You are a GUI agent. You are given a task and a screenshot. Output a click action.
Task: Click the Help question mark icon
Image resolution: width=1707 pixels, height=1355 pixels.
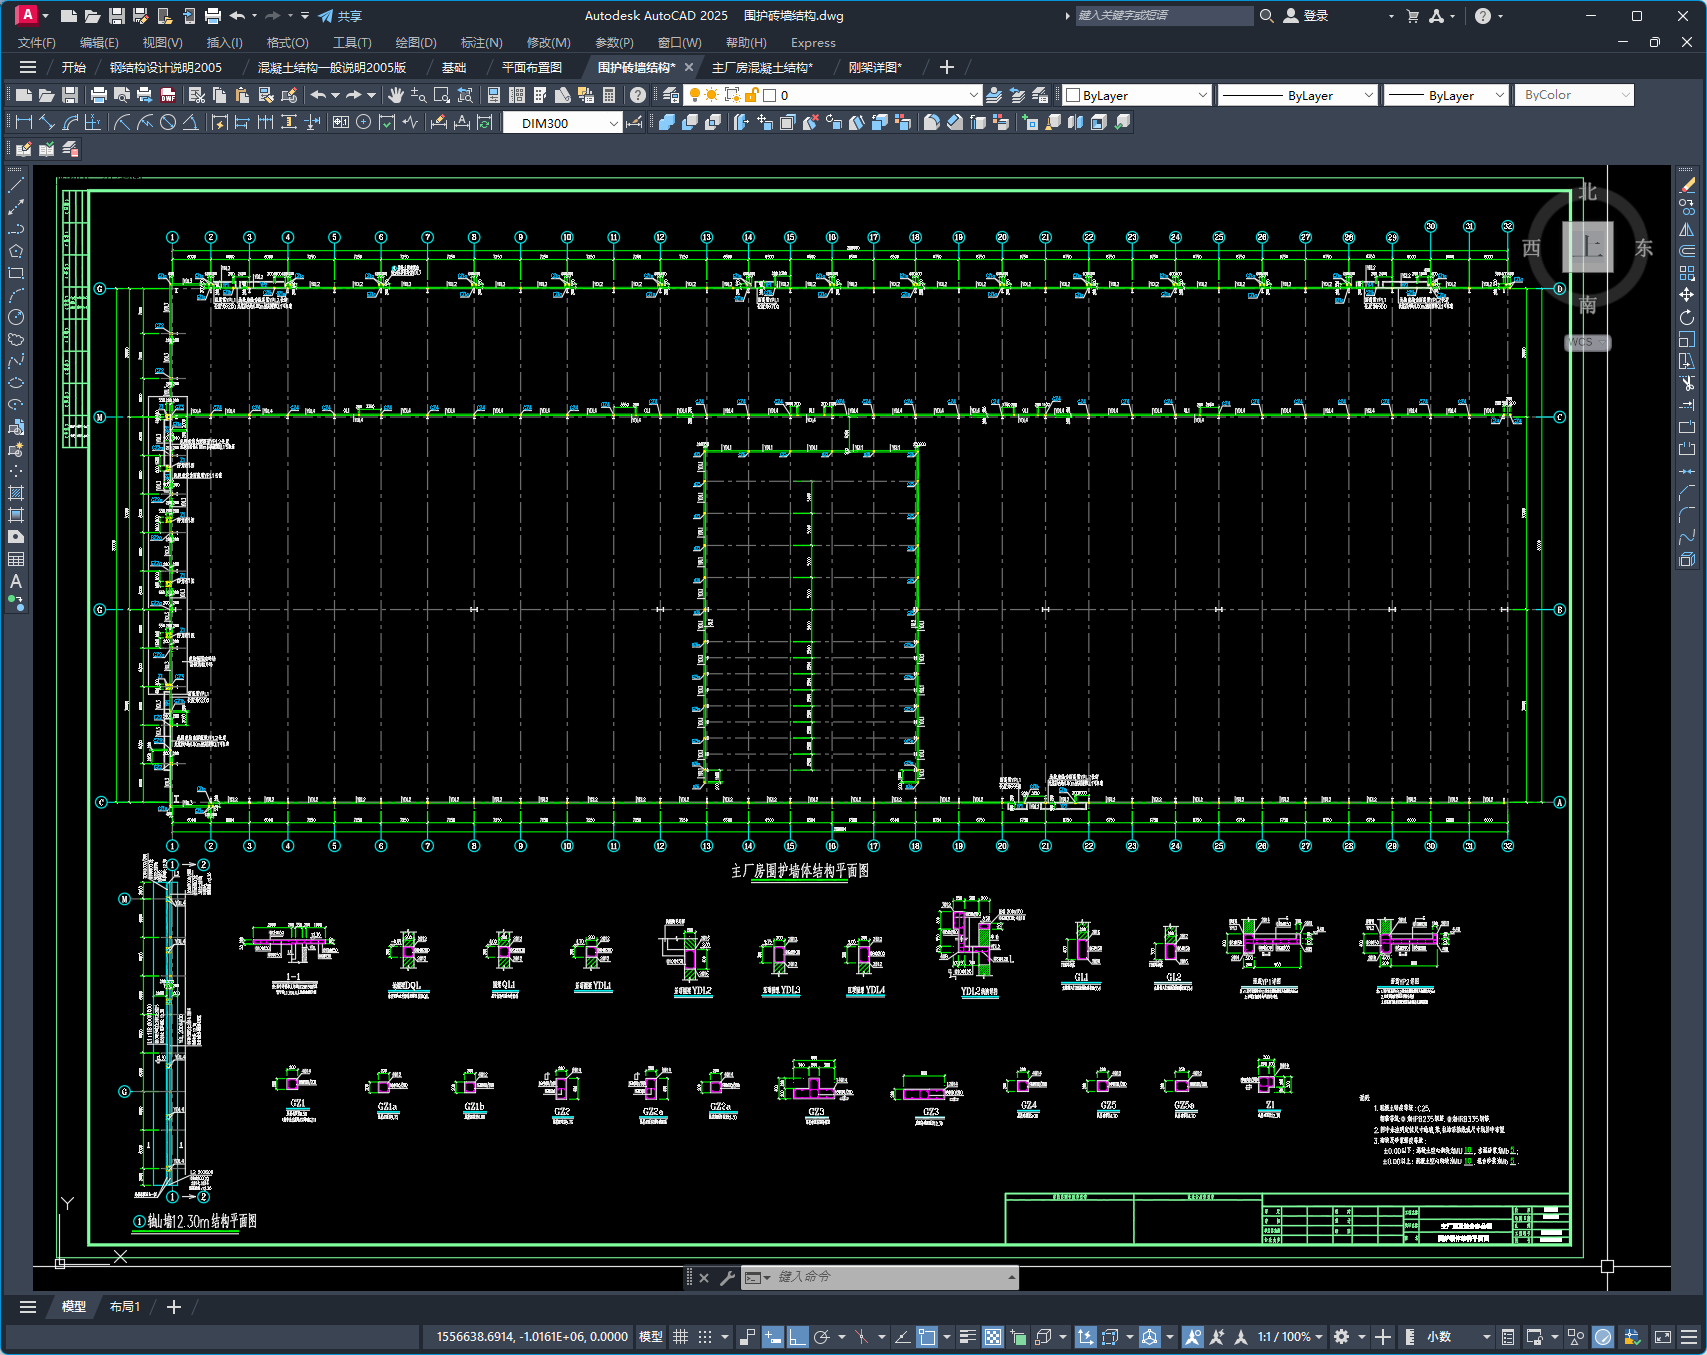[x=638, y=95]
